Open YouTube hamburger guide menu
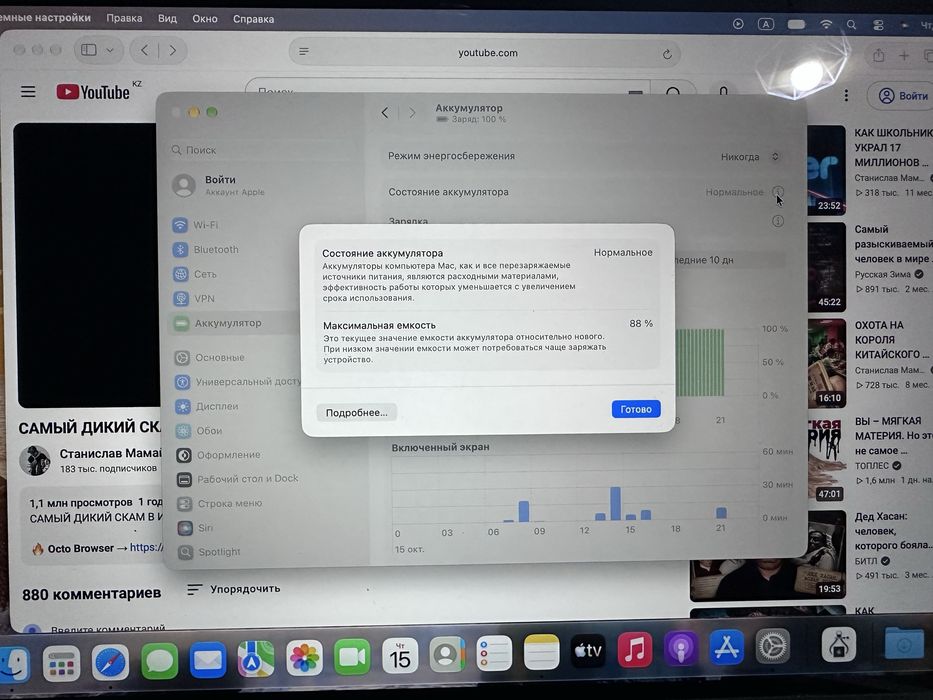The height and width of the screenshot is (700, 933). tap(28, 92)
